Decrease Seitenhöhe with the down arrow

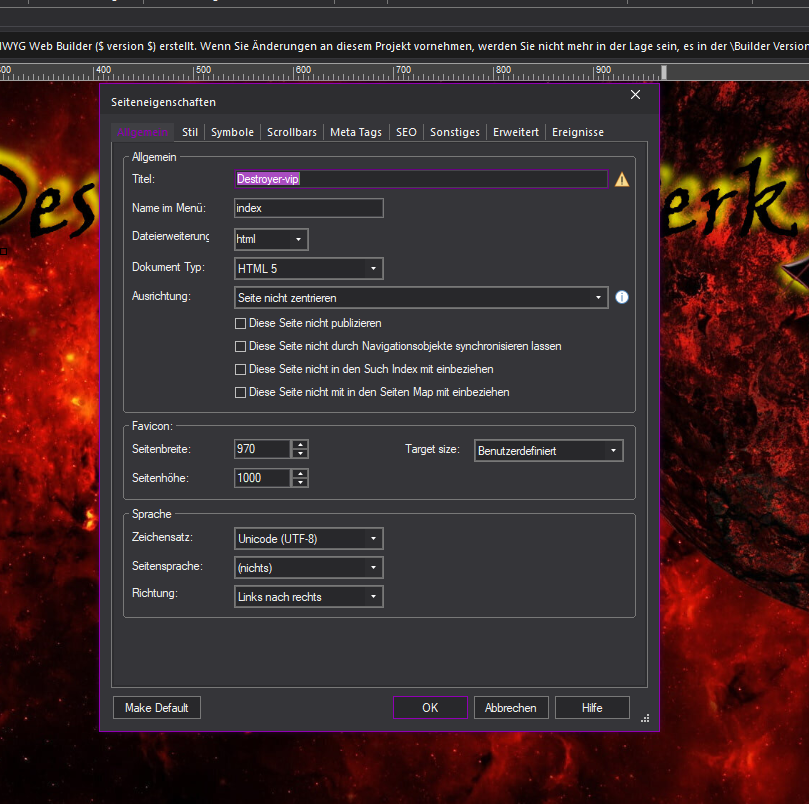pos(300,483)
